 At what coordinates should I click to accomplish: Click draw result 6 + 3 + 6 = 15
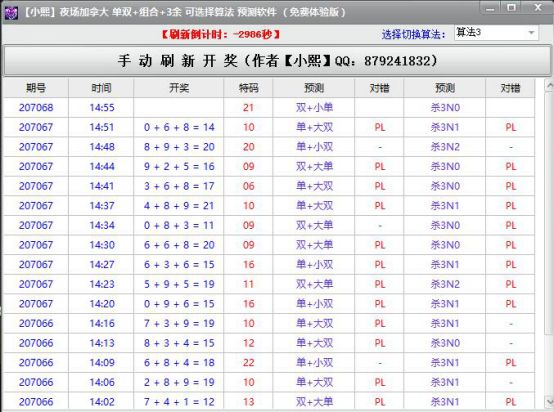click(x=179, y=264)
